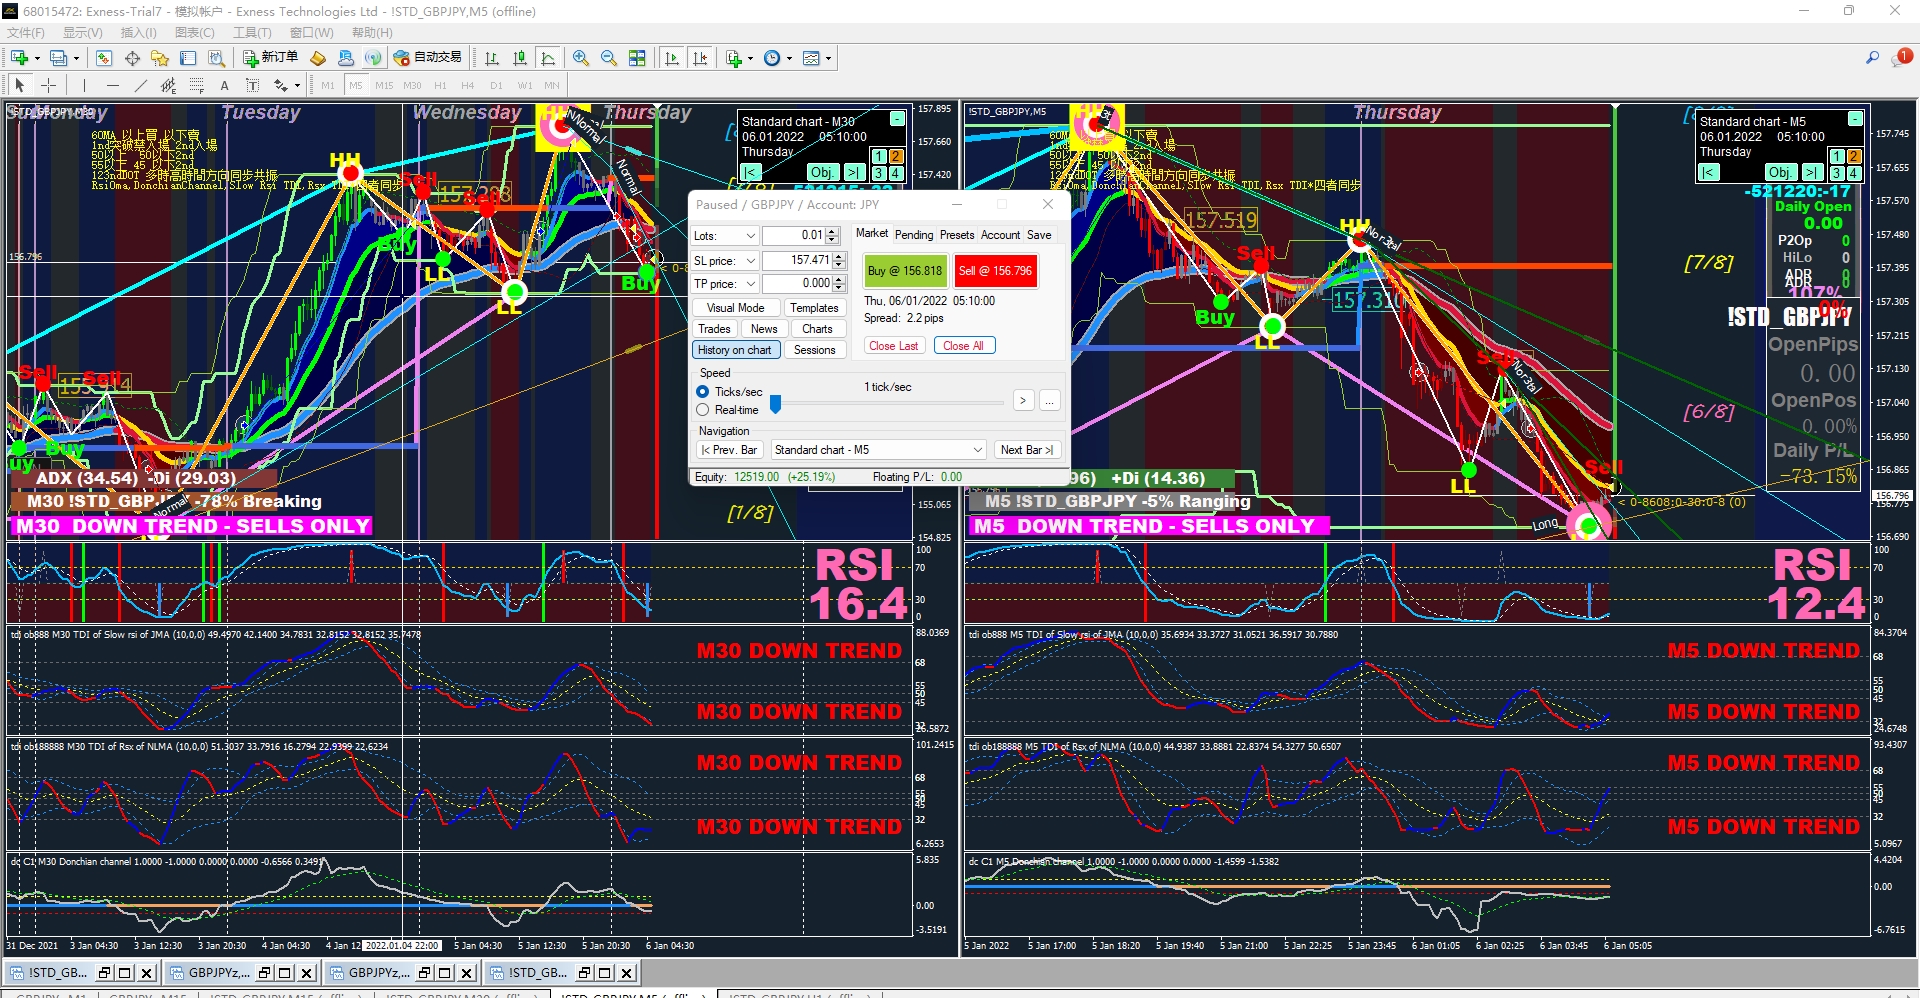Open the Terminal panel icon
The height and width of the screenshot is (998, 1920).
click(188, 58)
